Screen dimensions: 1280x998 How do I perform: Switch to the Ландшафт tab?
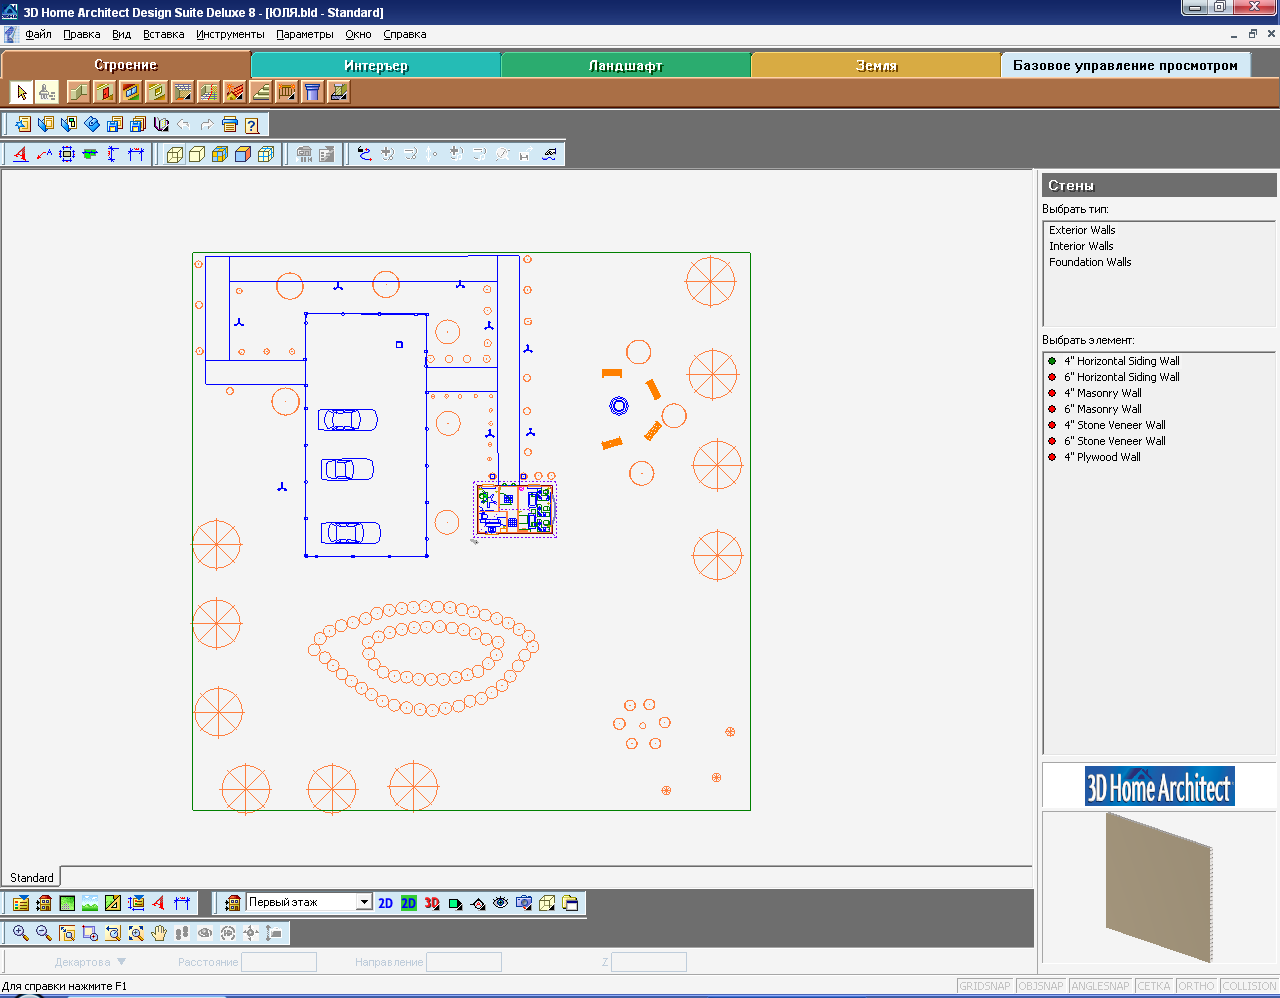coord(626,66)
